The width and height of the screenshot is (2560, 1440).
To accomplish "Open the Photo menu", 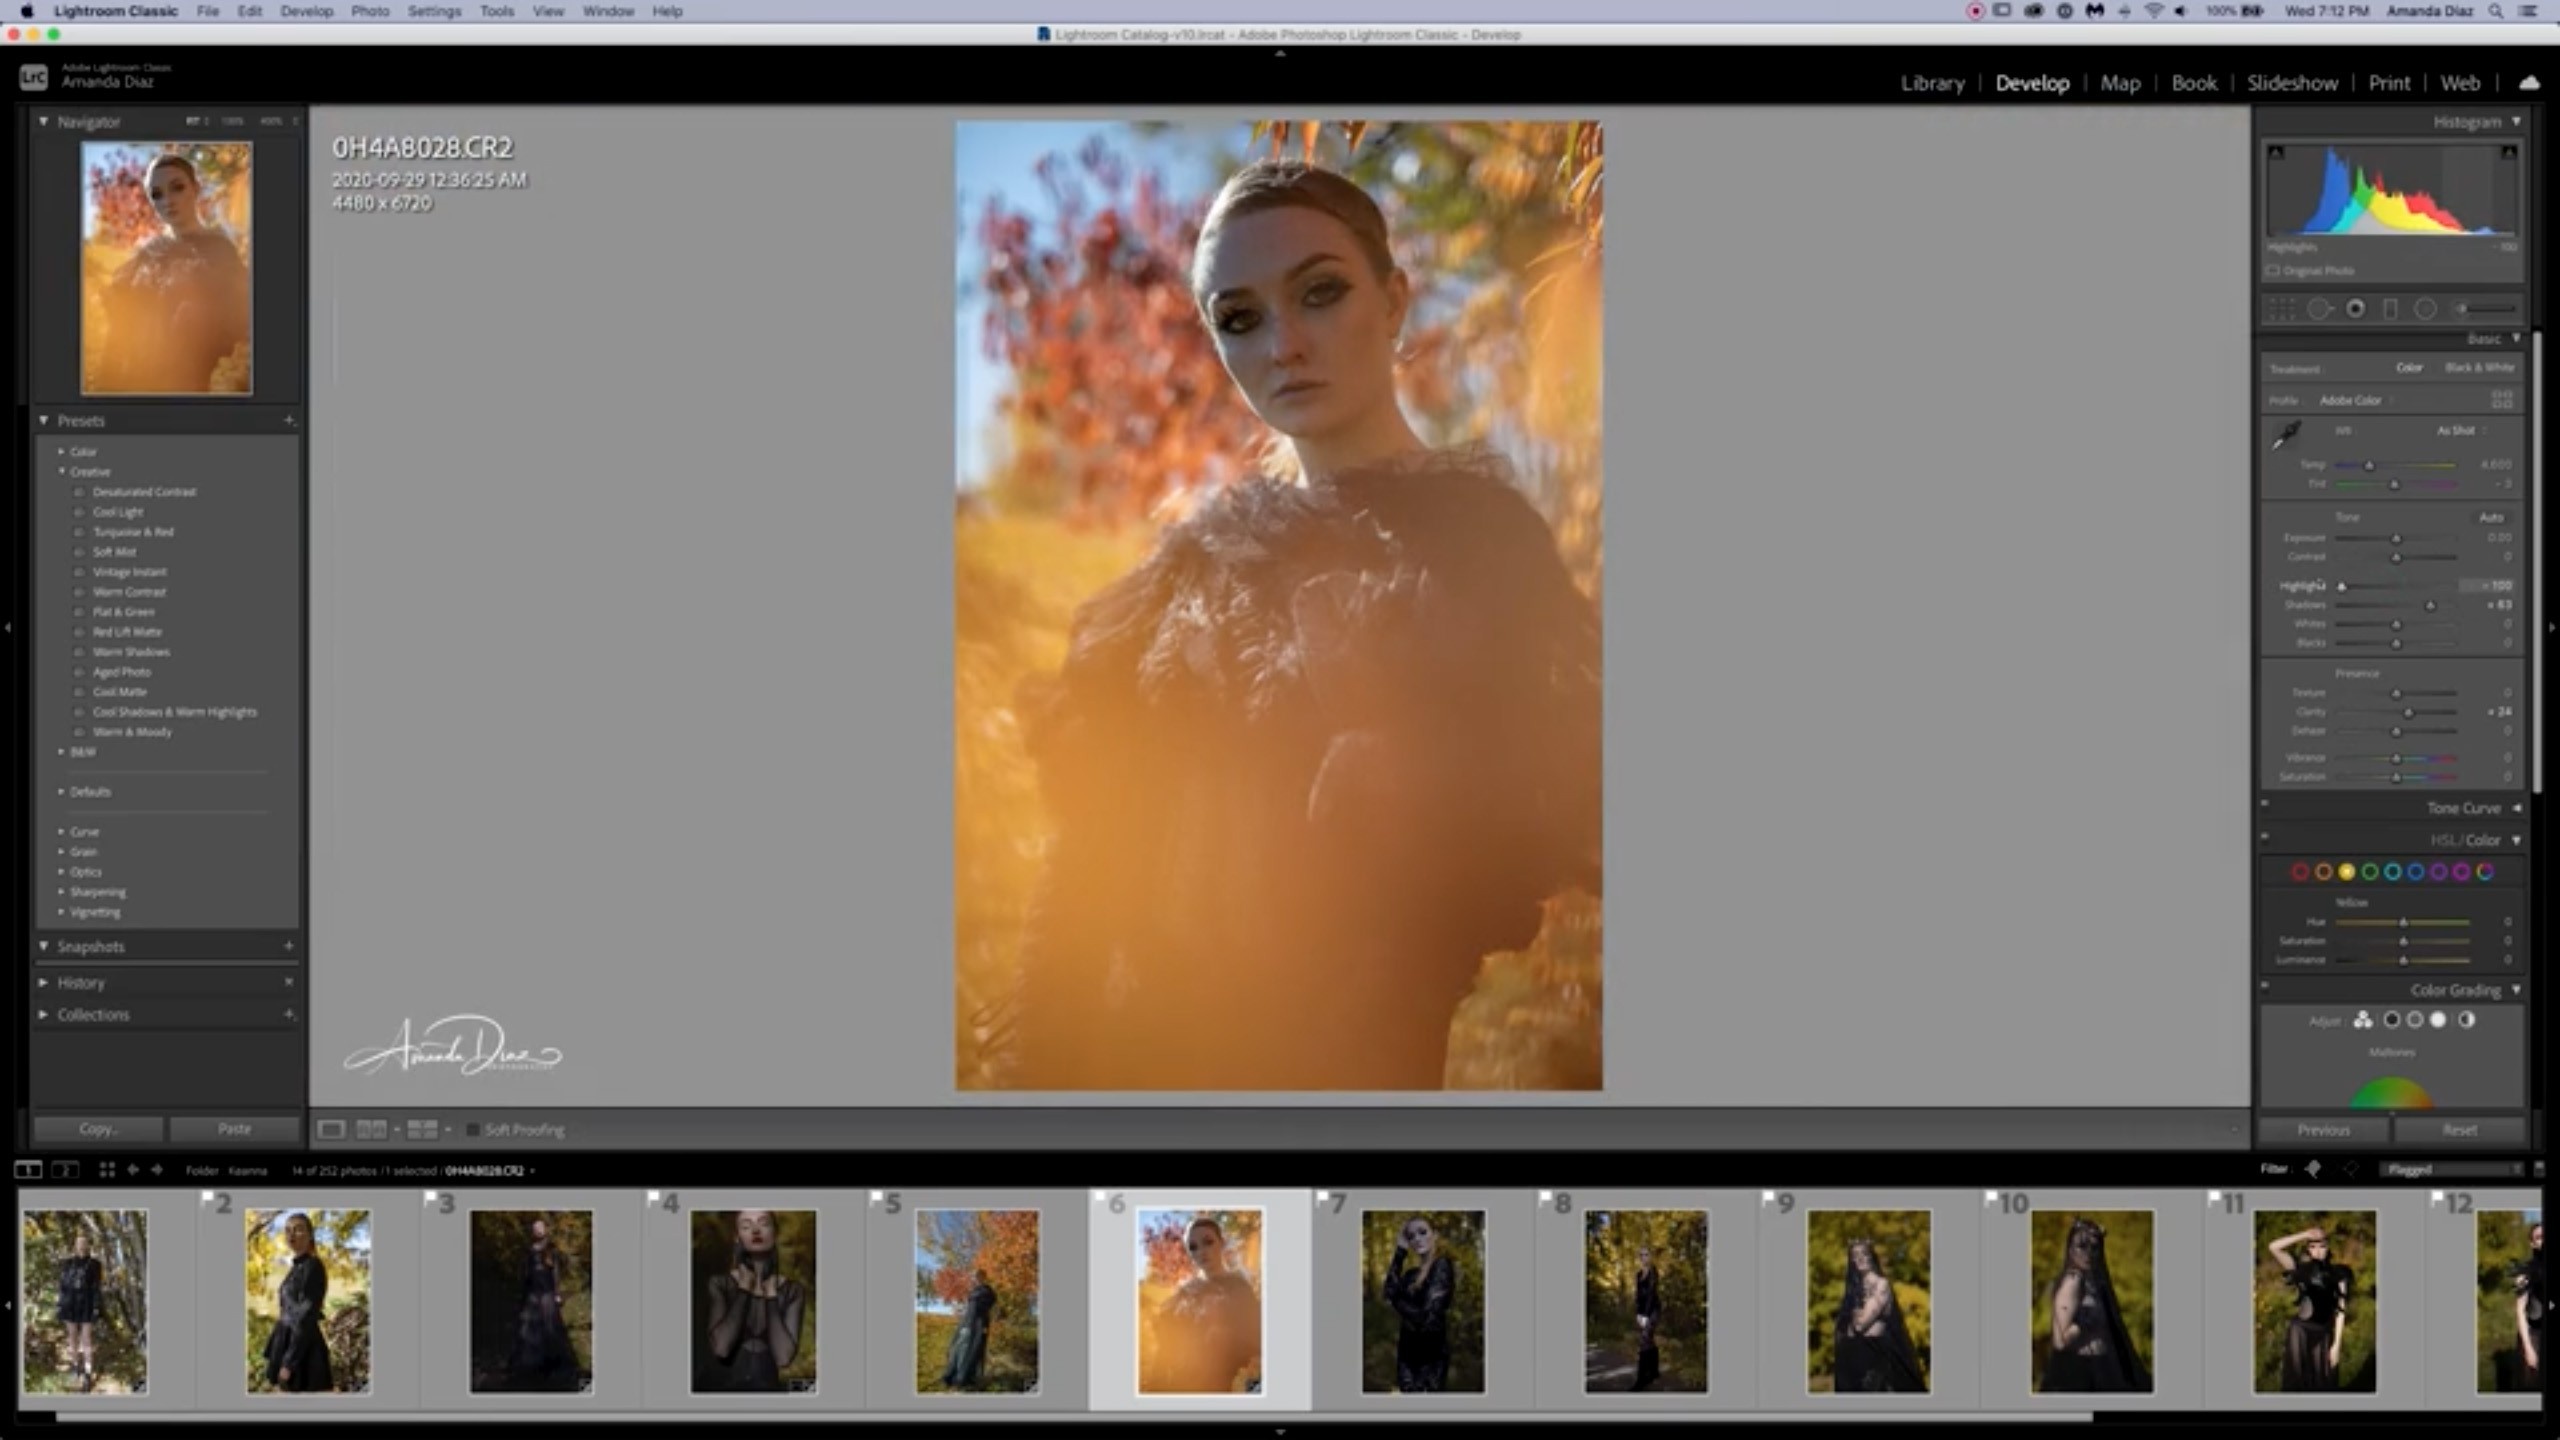I will (x=369, y=11).
